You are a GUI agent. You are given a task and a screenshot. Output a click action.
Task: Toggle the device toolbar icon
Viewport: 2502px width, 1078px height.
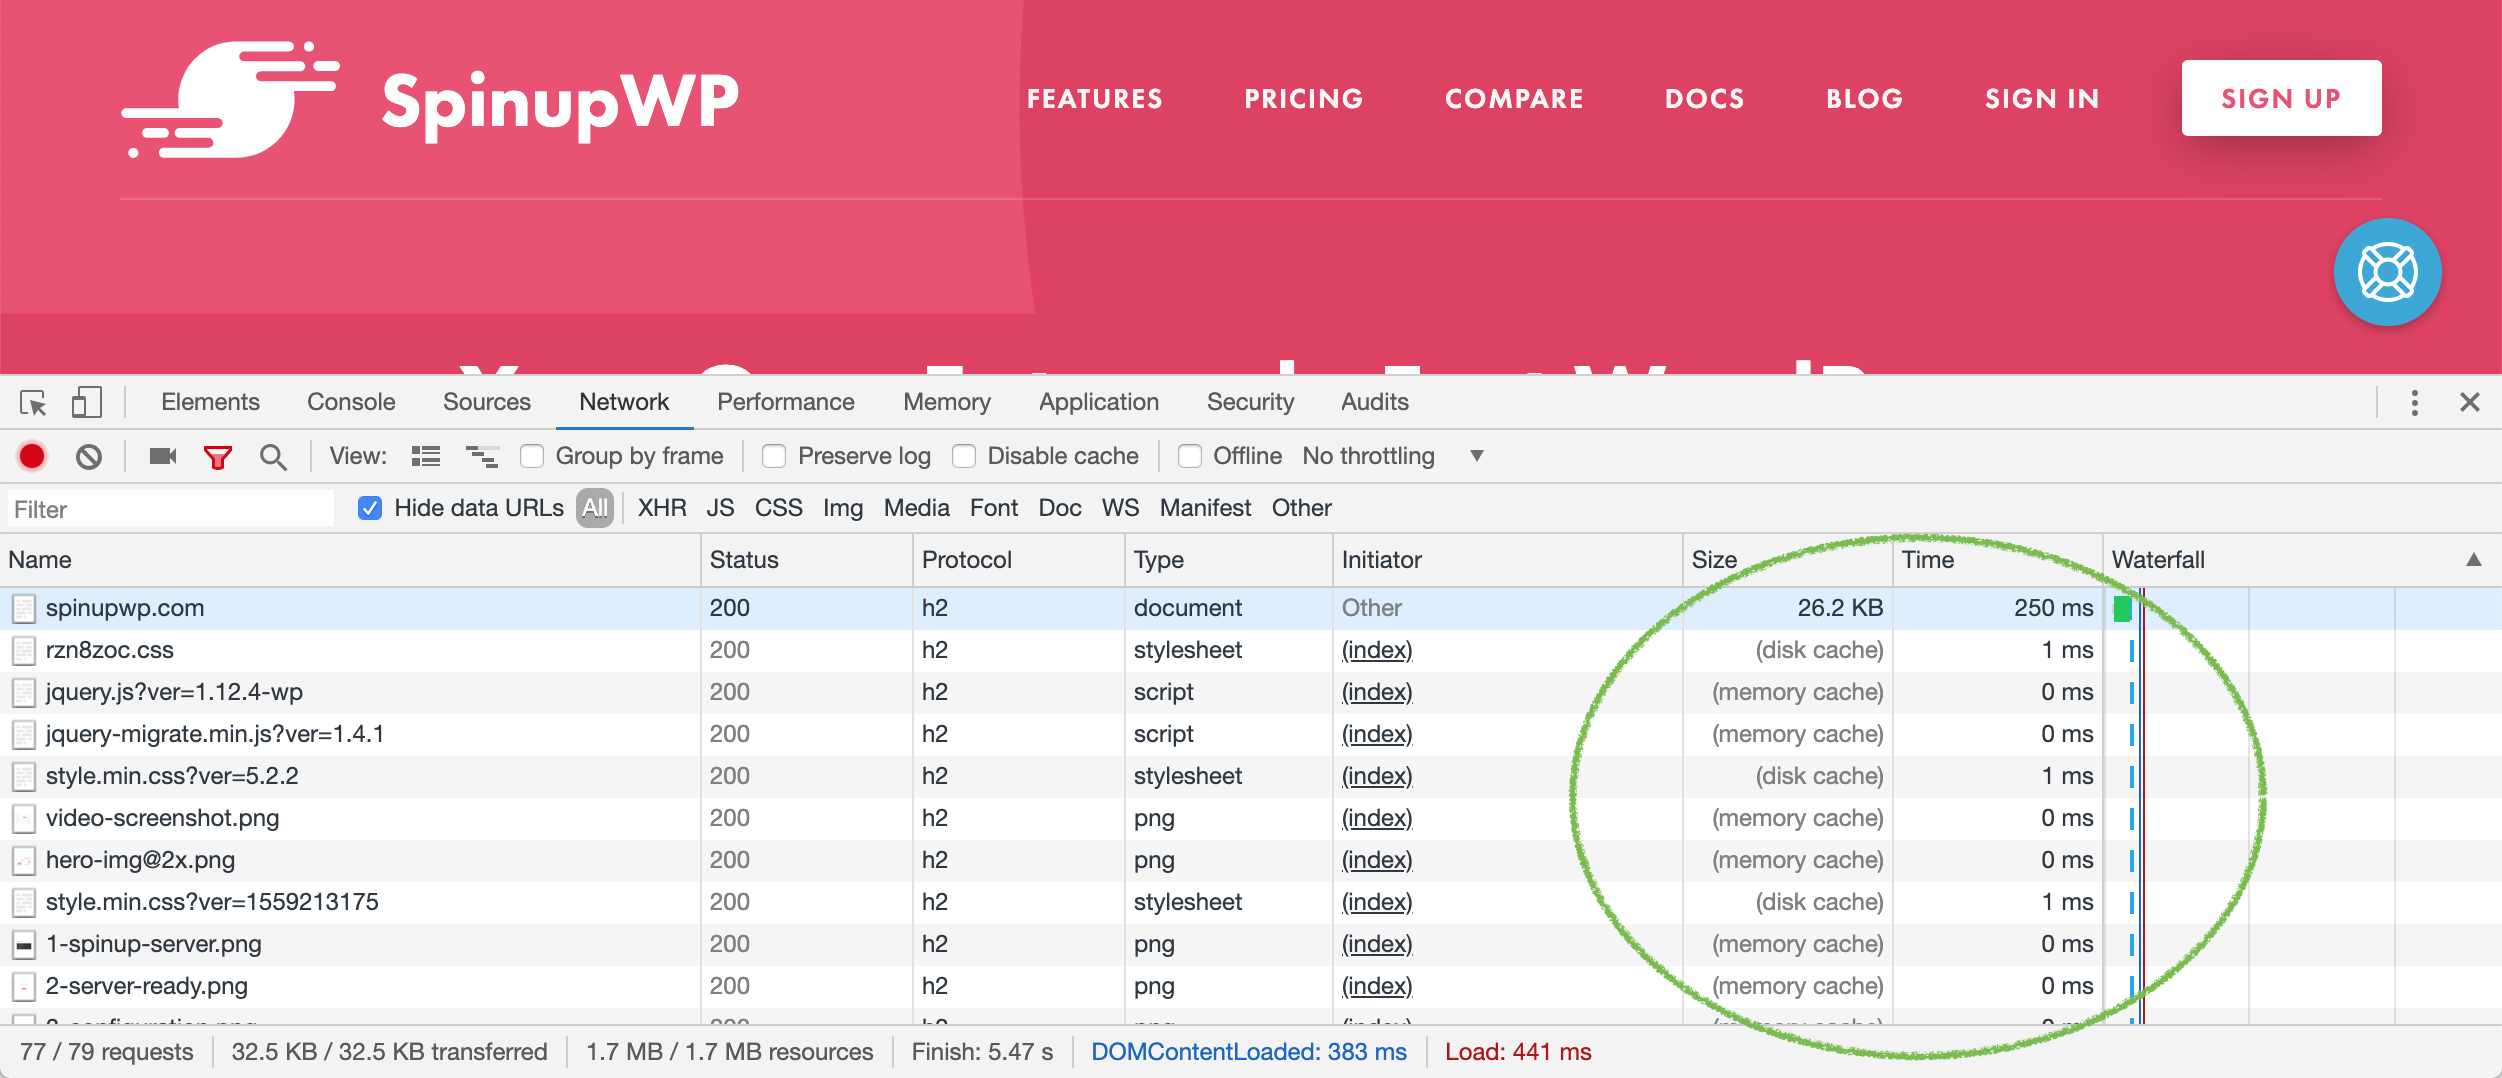[x=87, y=403]
